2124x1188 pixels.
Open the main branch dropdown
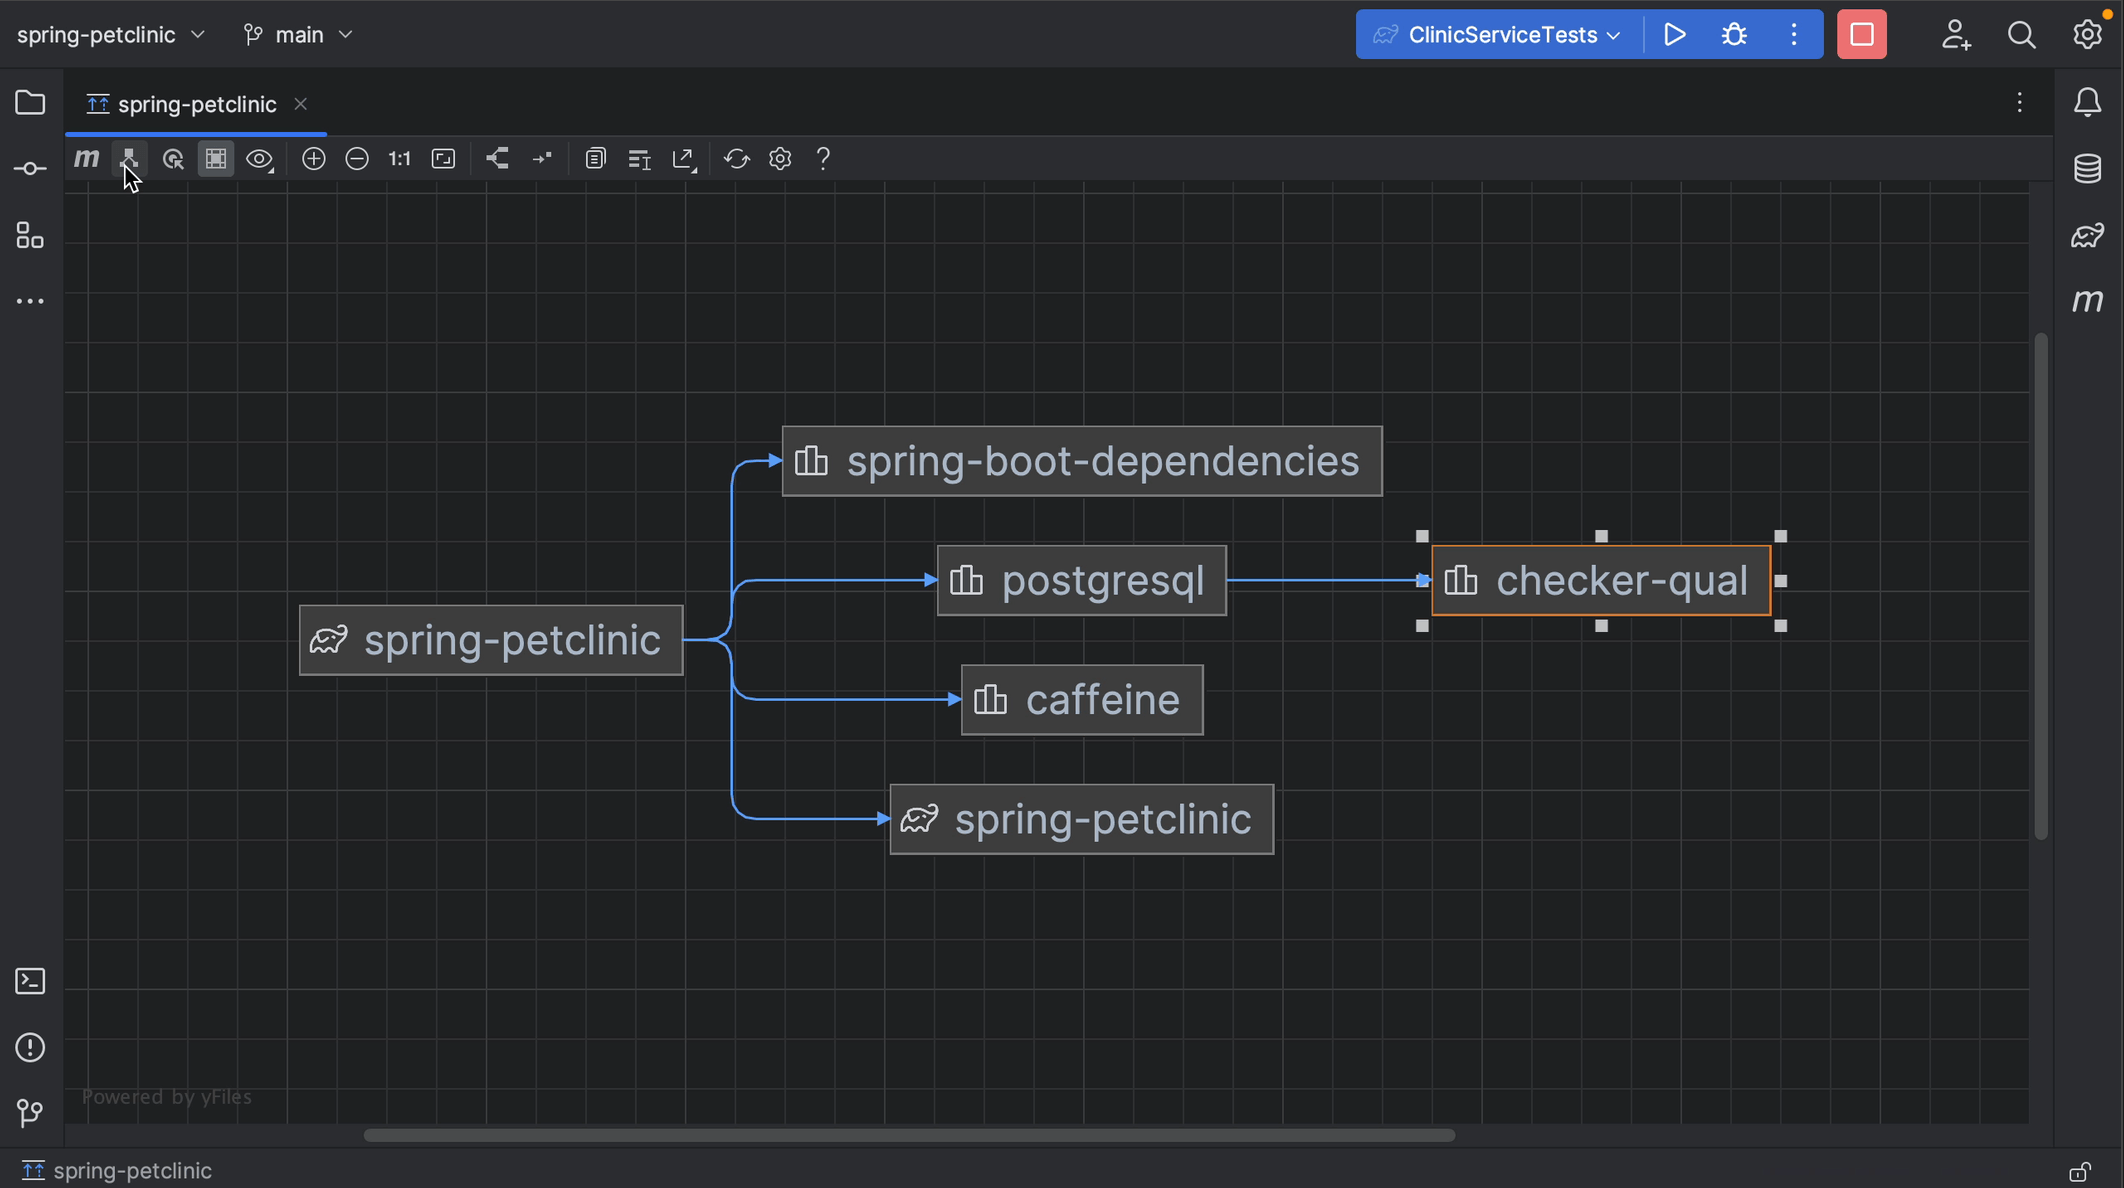[x=298, y=35]
